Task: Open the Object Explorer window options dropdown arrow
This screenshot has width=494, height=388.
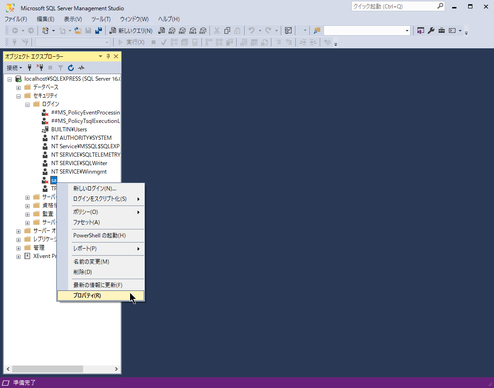Action: tap(100, 56)
